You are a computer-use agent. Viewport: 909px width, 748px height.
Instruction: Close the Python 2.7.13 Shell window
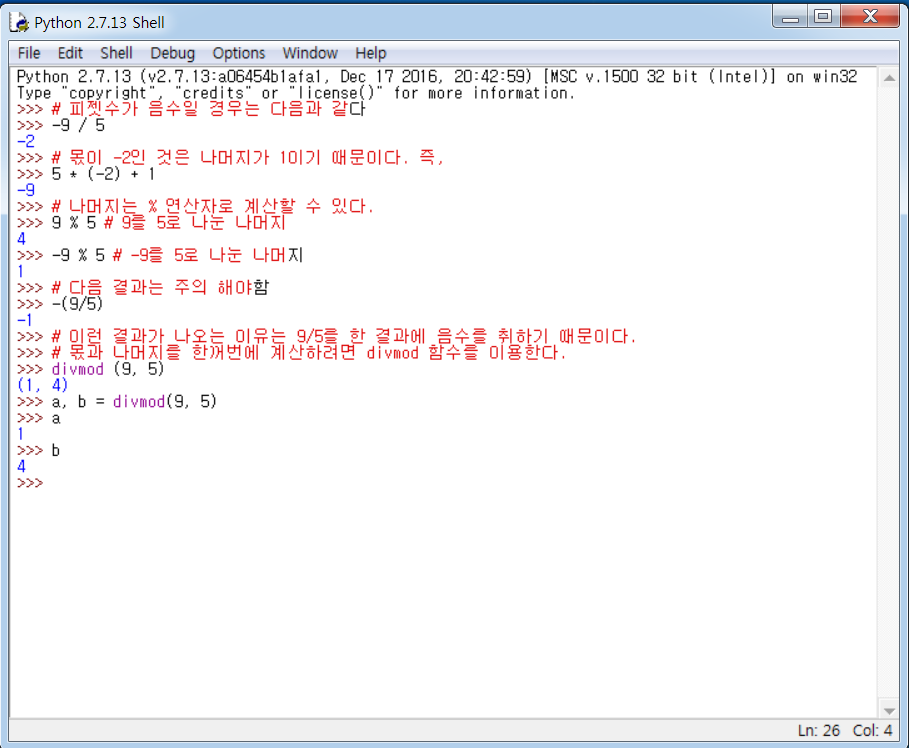click(870, 17)
